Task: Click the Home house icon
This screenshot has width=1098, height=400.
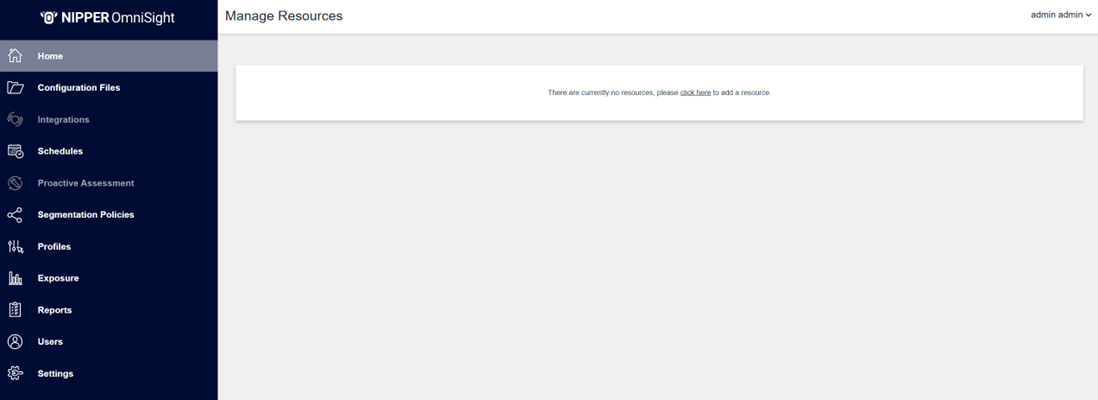Action: point(15,56)
